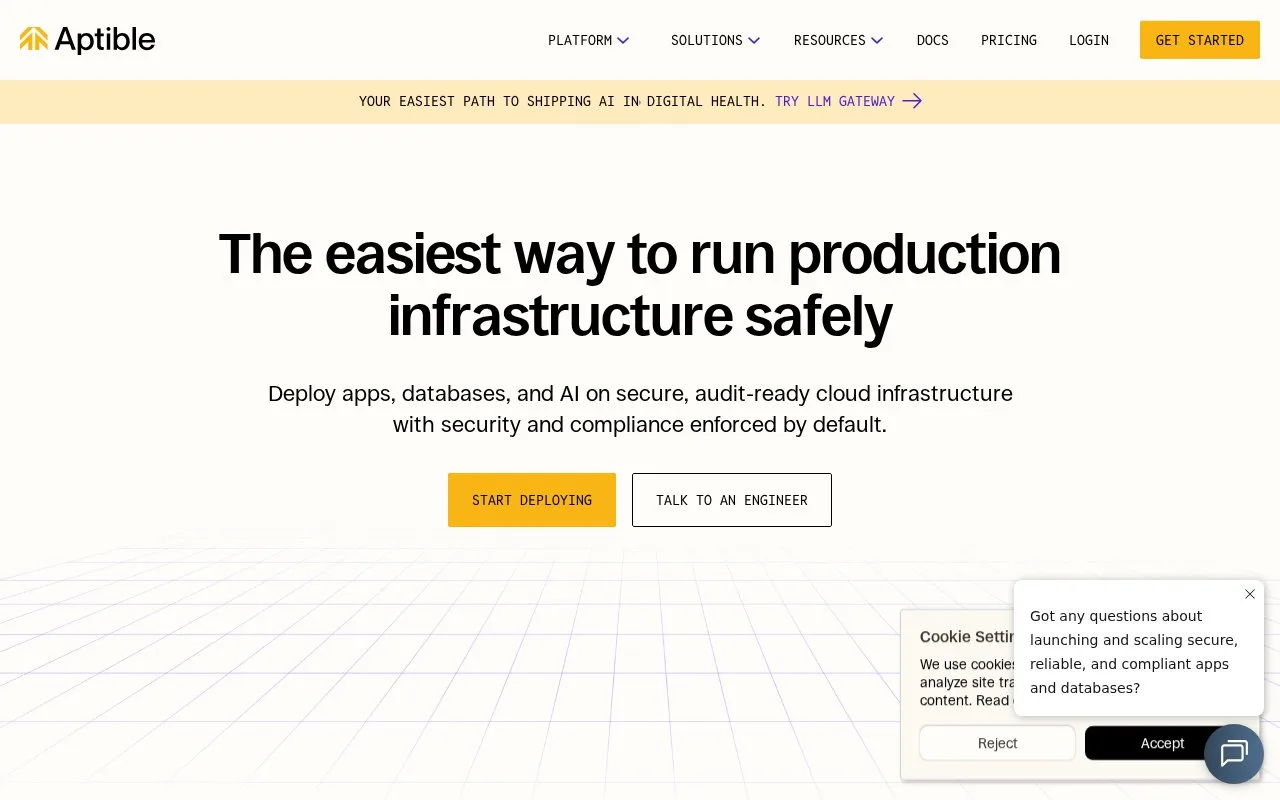Reject cookies in the cookie banner
1280x800 pixels.
click(x=997, y=743)
